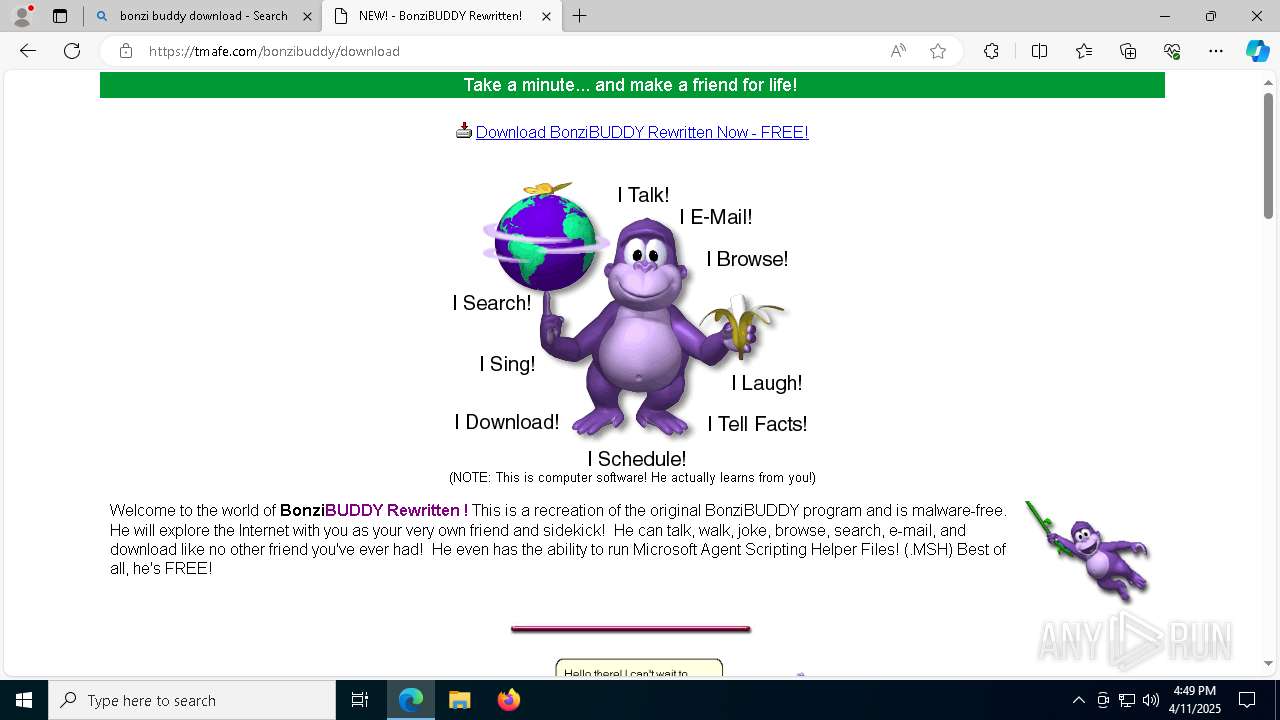Click Download BonziBUDDY Rewritten Now - FREE! link
The image size is (1280, 720).
(642, 132)
